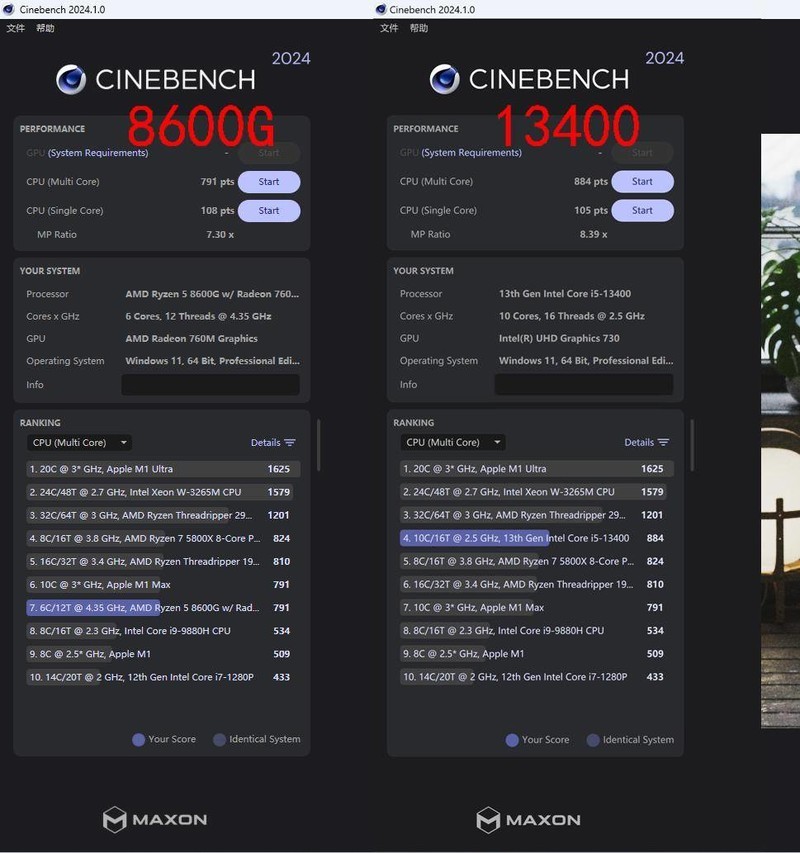Image resolution: width=800 pixels, height=853 pixels.
Task: Click the Identical System legend dot in the left window
Action: pos(219,740)
